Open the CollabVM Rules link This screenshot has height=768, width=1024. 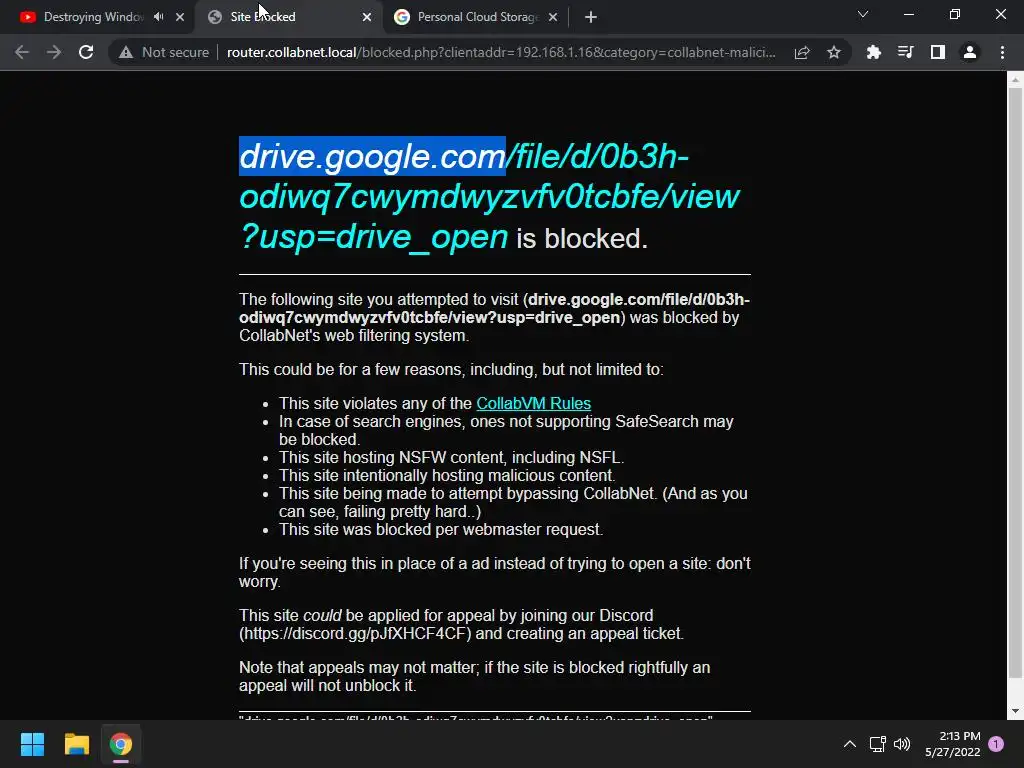tap(534, 404)
